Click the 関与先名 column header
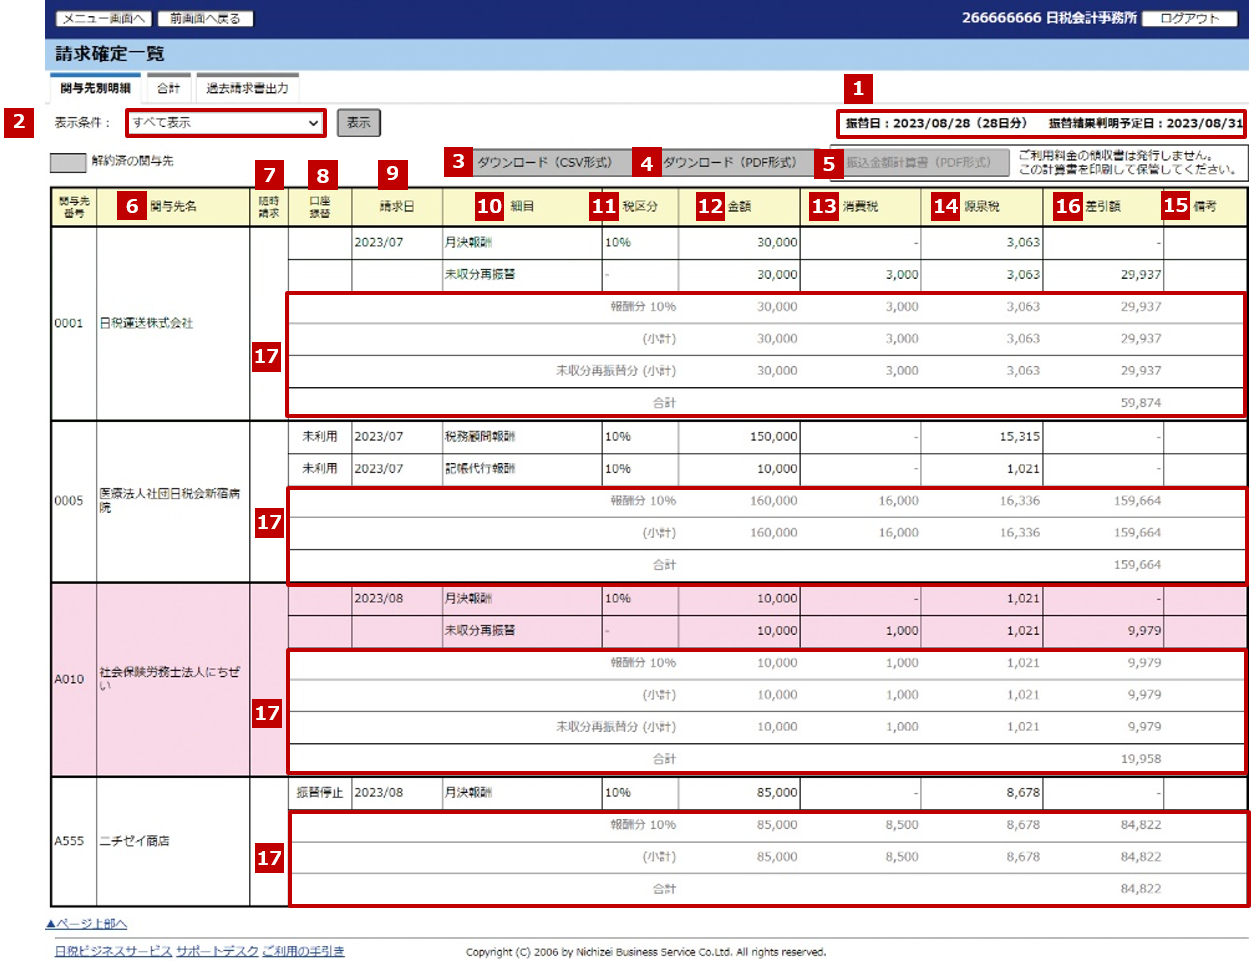The image size is (1251, 961). pos(173,207)
